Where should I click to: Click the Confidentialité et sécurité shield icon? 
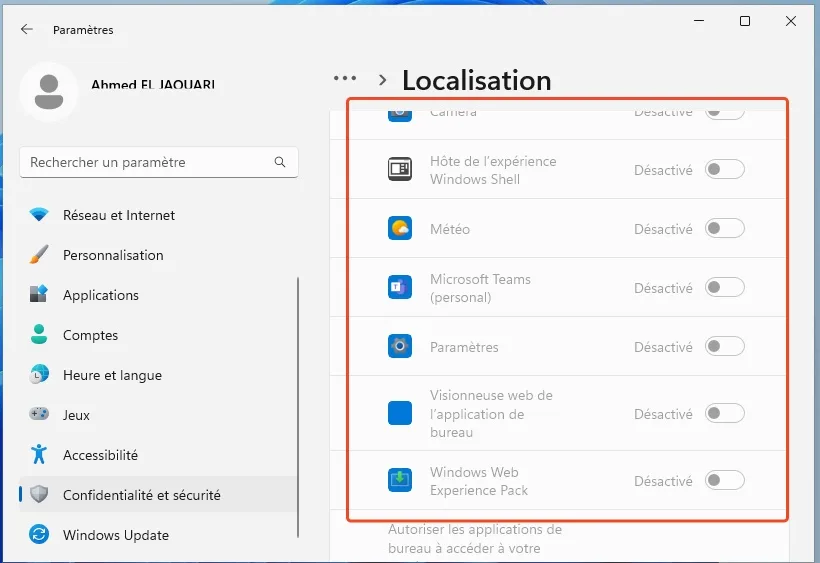coord(39,494)
